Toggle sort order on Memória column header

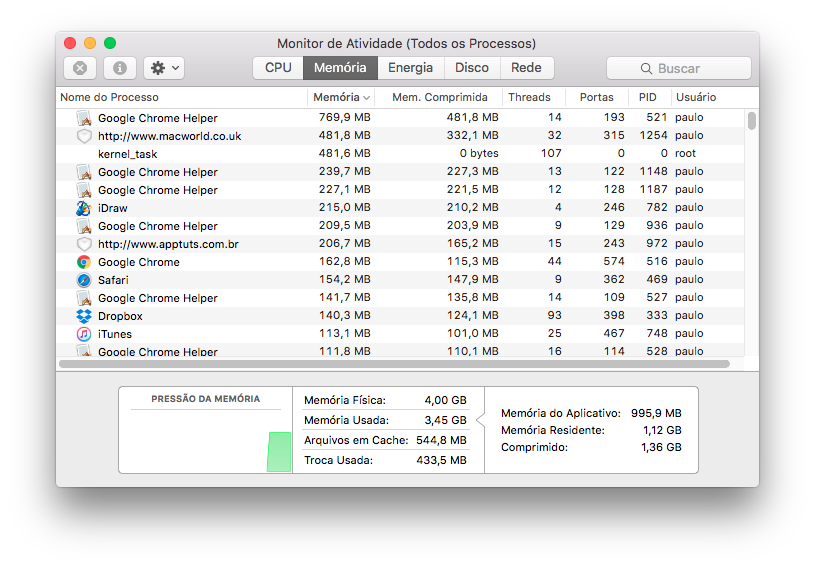tap(341, 97)
